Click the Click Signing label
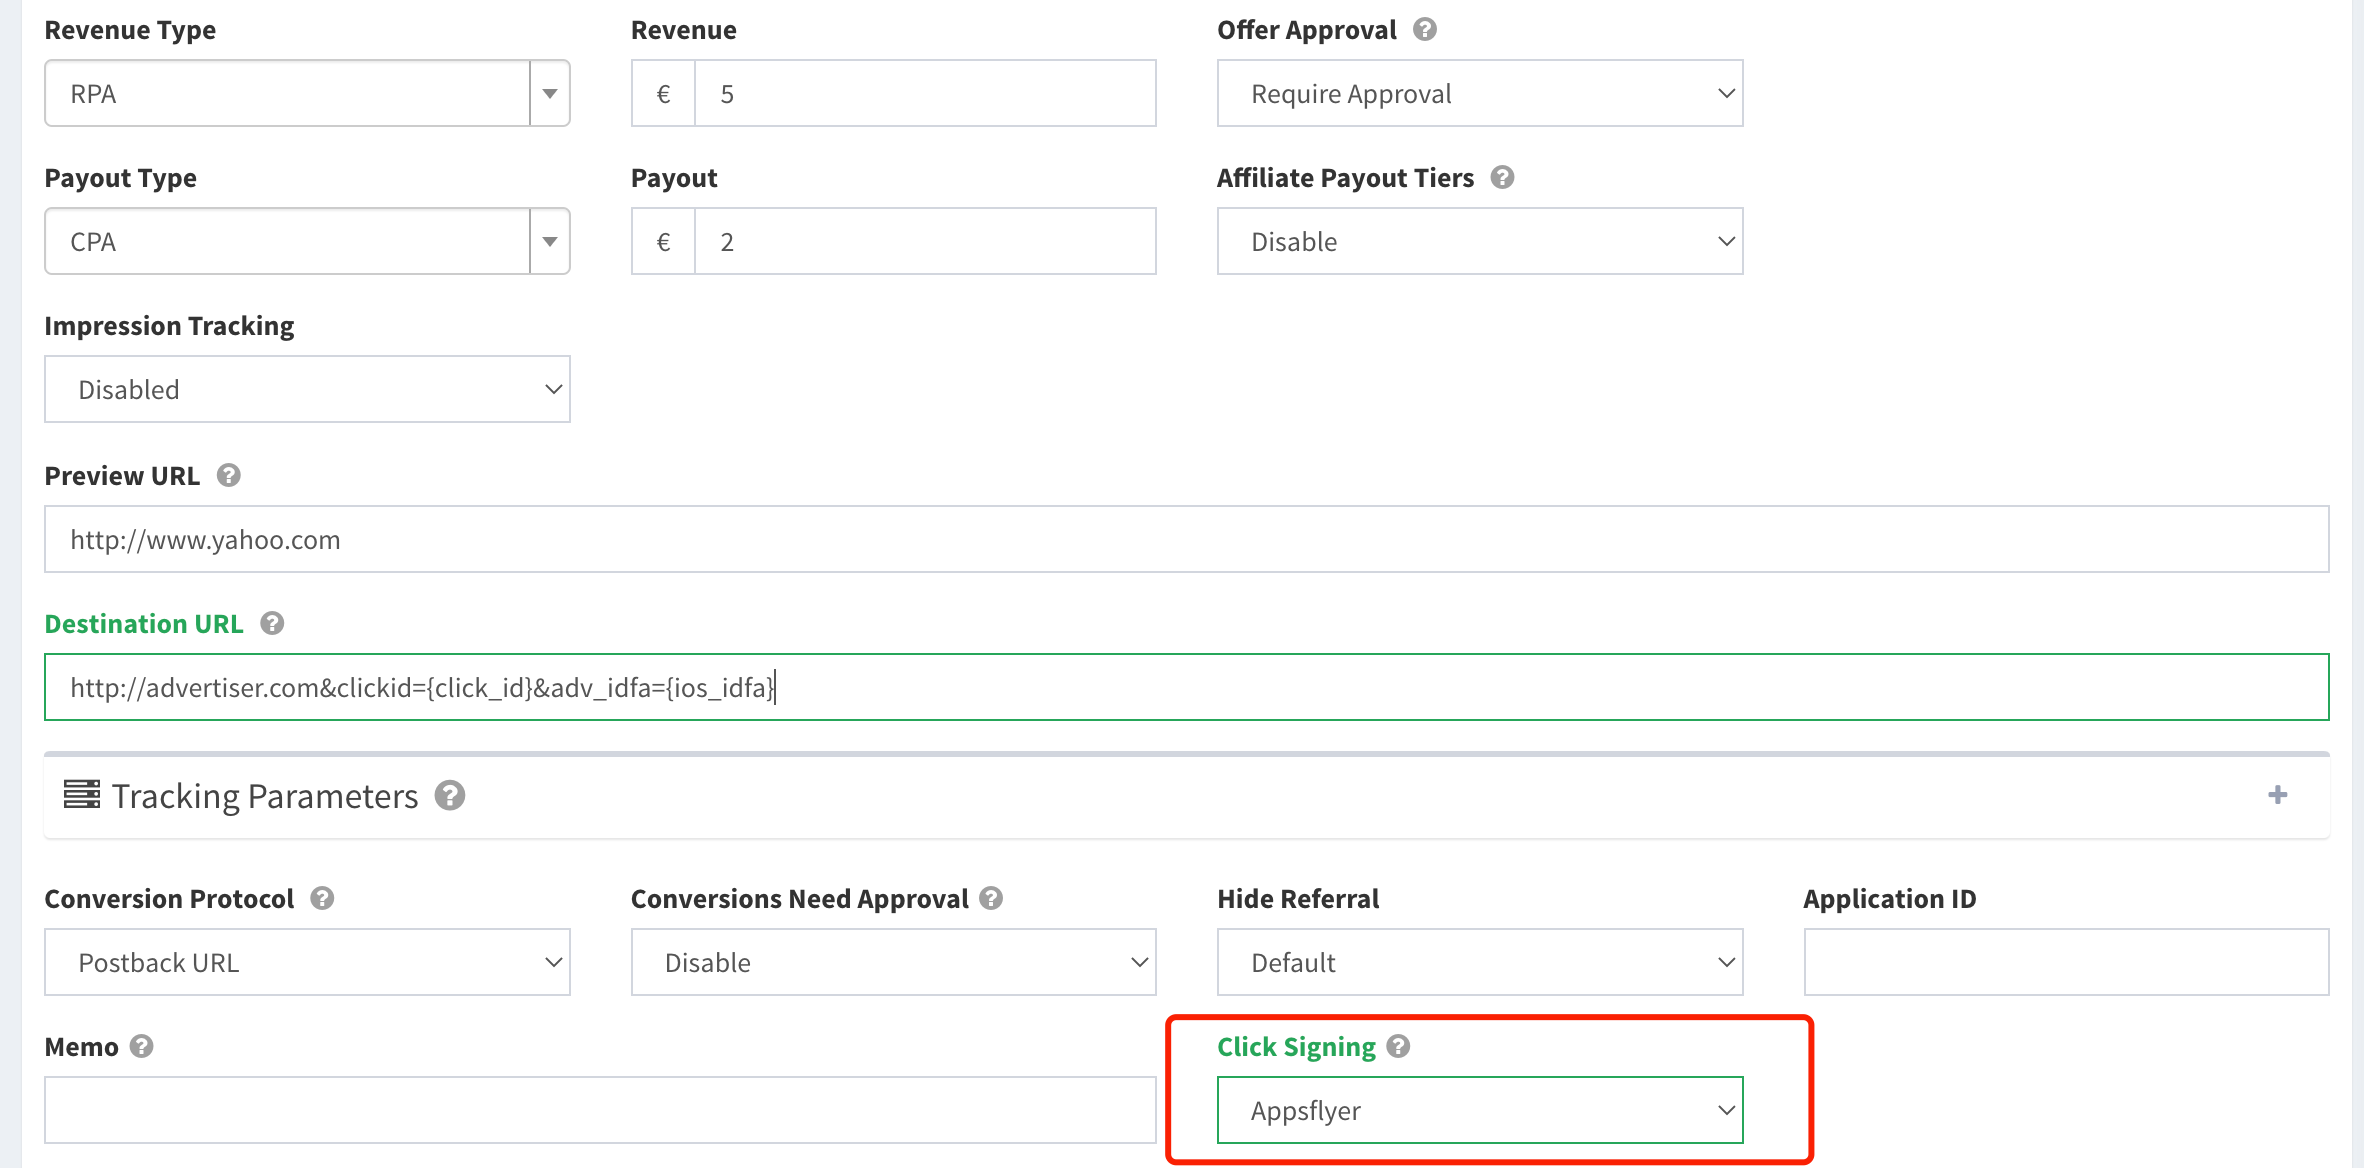This screenshot has width=2364, height=1168. (1297, 1047)
